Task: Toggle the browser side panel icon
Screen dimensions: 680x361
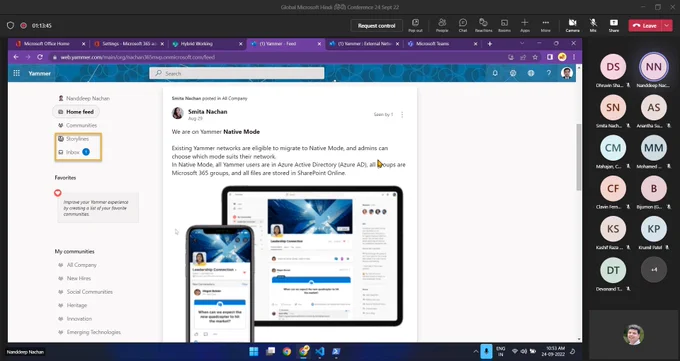Action: 550,57
